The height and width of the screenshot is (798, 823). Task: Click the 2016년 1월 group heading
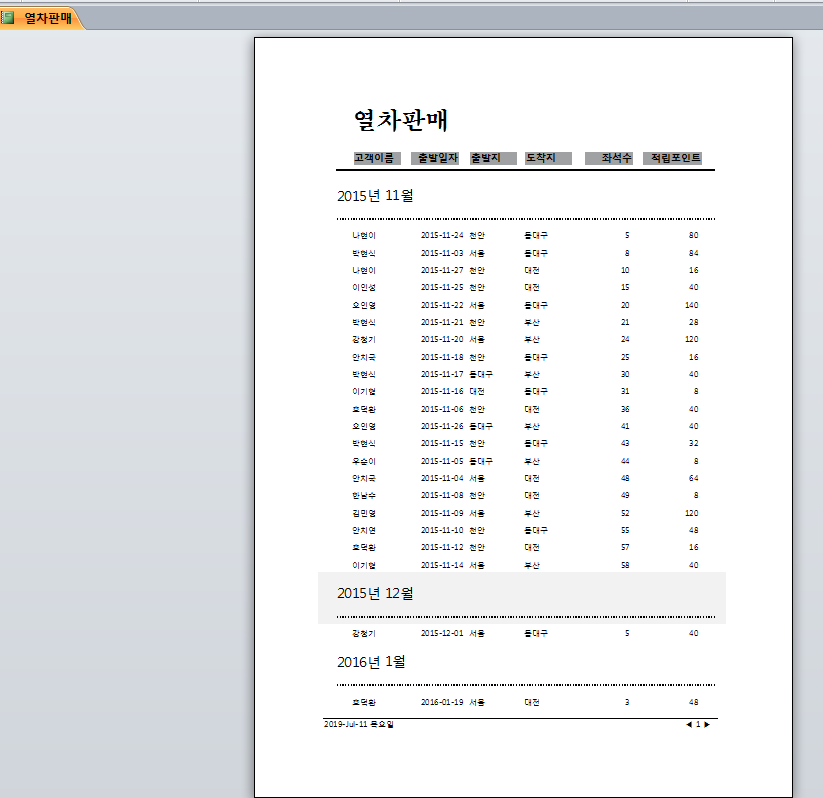point(371,661)
